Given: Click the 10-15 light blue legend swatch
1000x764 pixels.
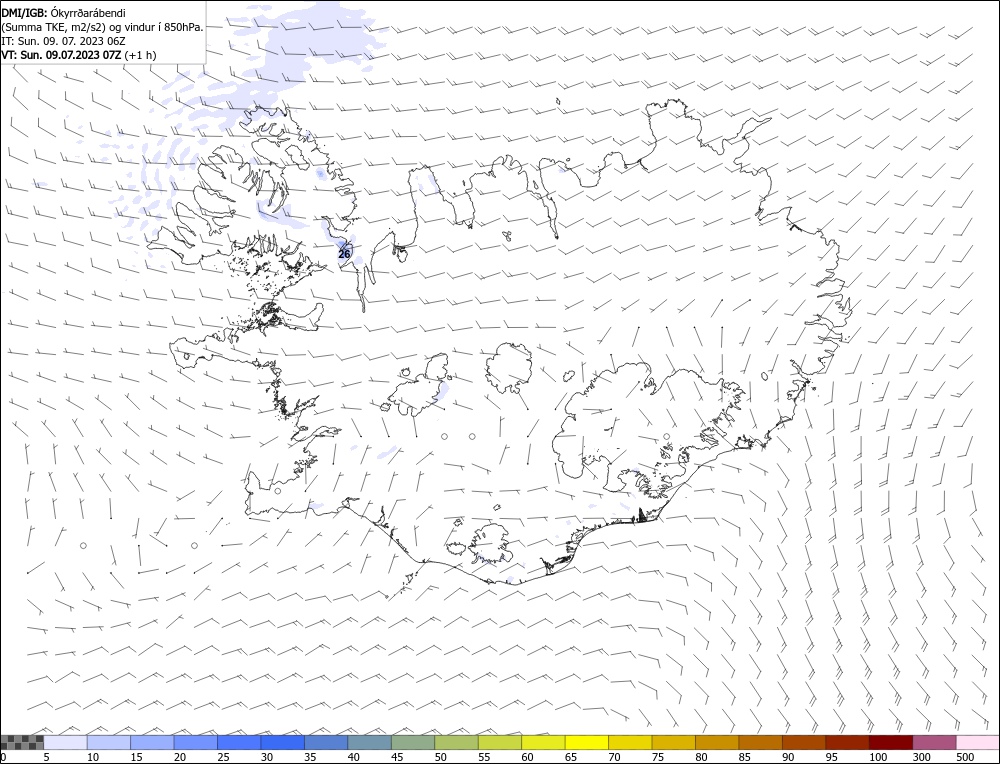Looking at the screenshot, I should pyautogui.click(x=108, y=742).
